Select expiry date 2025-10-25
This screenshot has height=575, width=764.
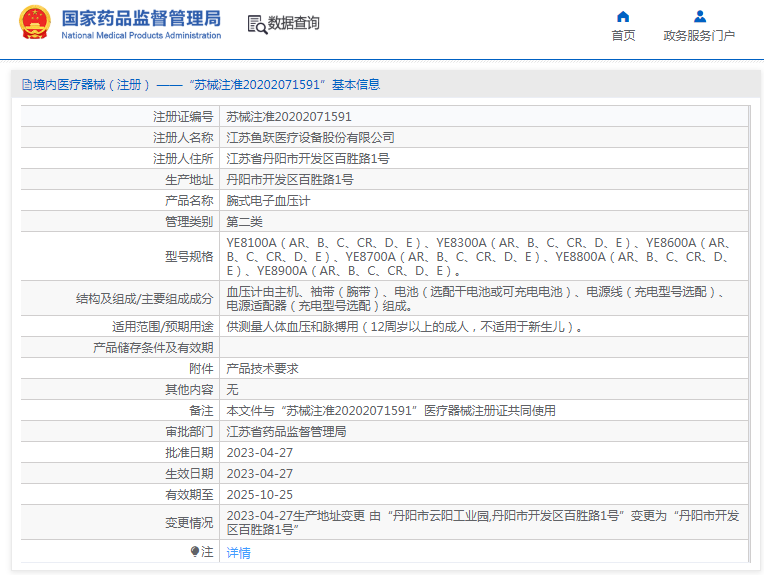pyautogui.click(x=260, y=495)
